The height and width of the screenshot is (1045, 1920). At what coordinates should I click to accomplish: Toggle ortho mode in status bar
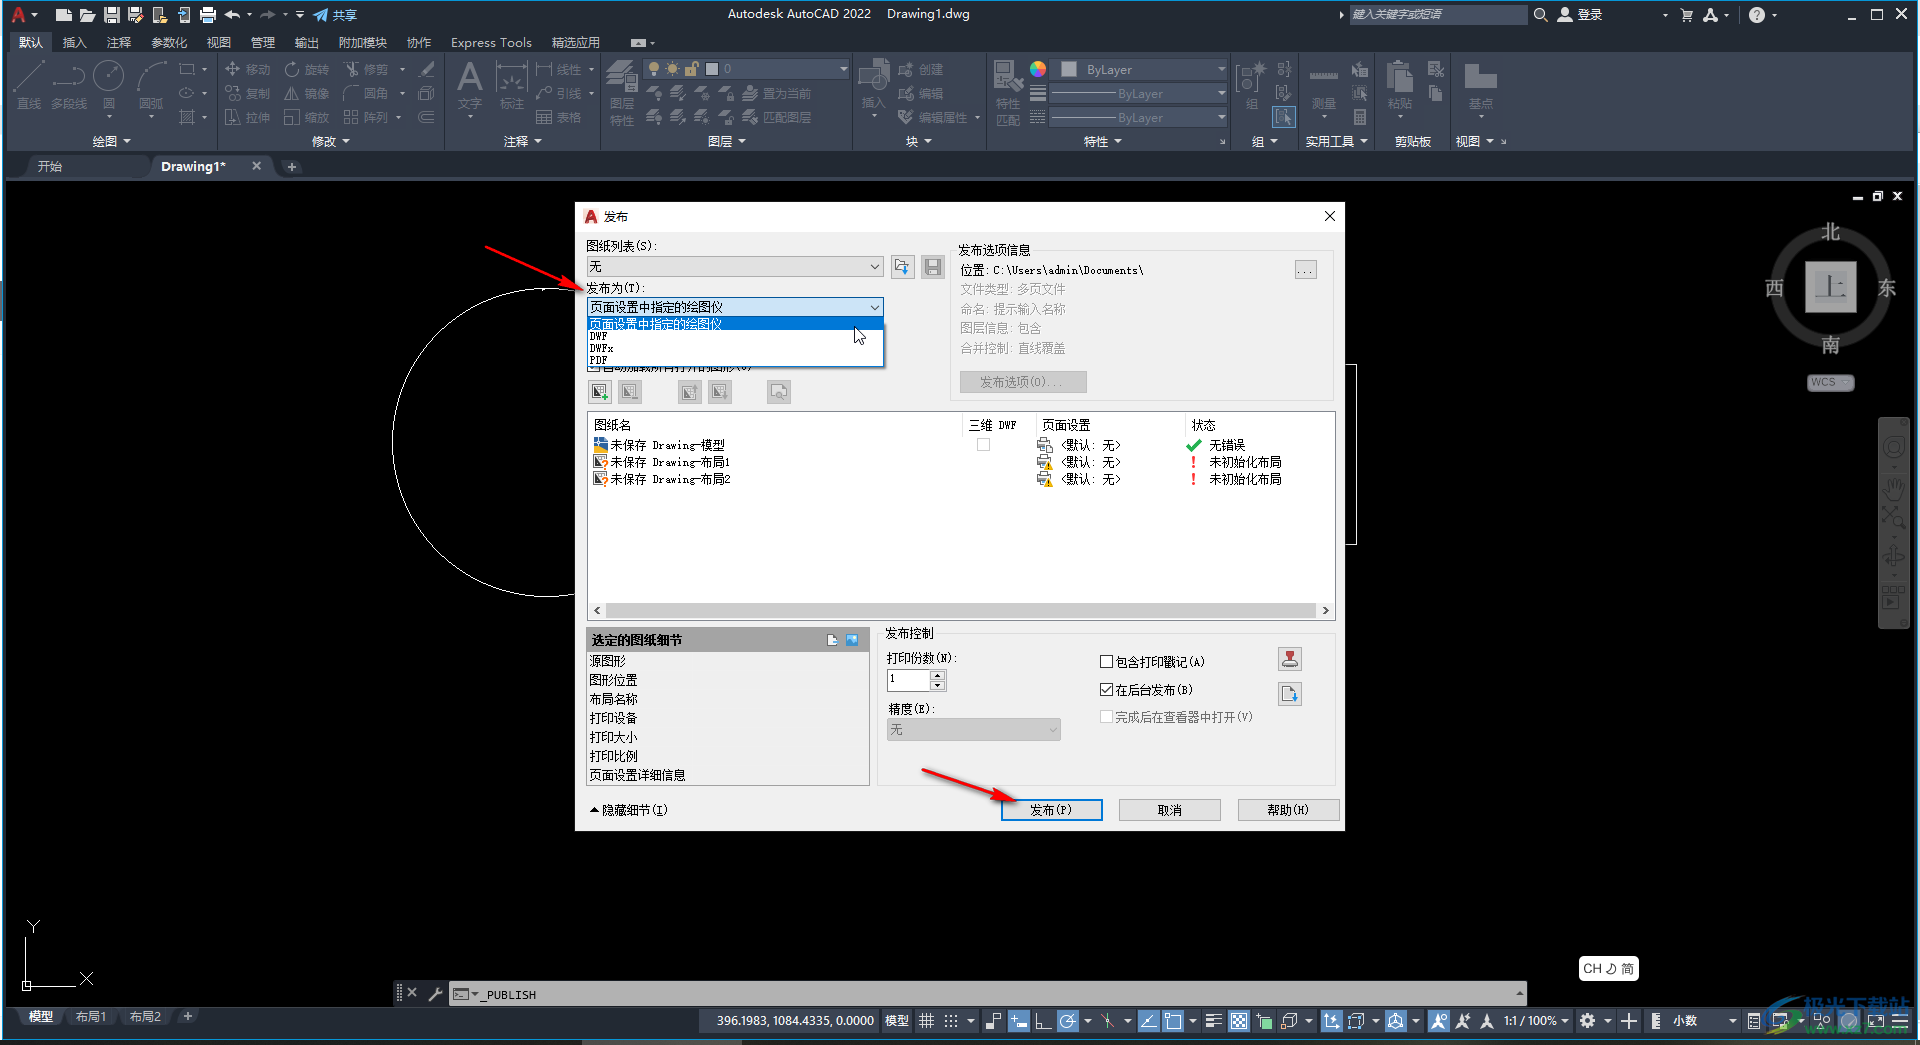click(1042, 1021)
